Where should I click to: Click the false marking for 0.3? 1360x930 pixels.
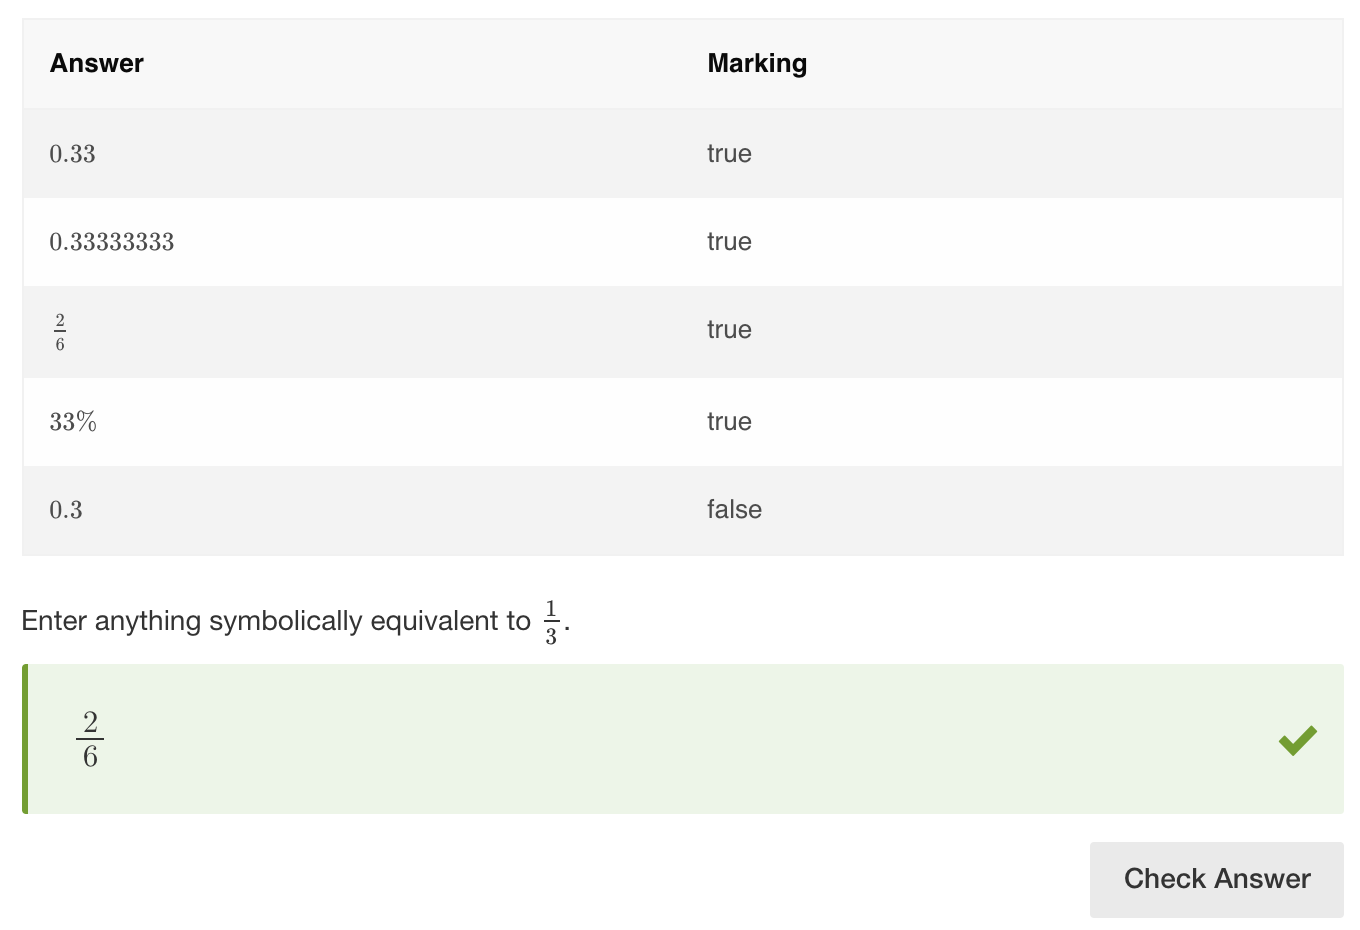[x=734, y=510]
